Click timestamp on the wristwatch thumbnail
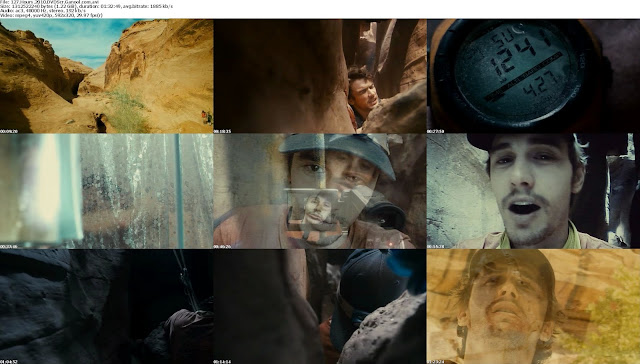The width and height of the screenshot is (640, 364). pos(436,131)
